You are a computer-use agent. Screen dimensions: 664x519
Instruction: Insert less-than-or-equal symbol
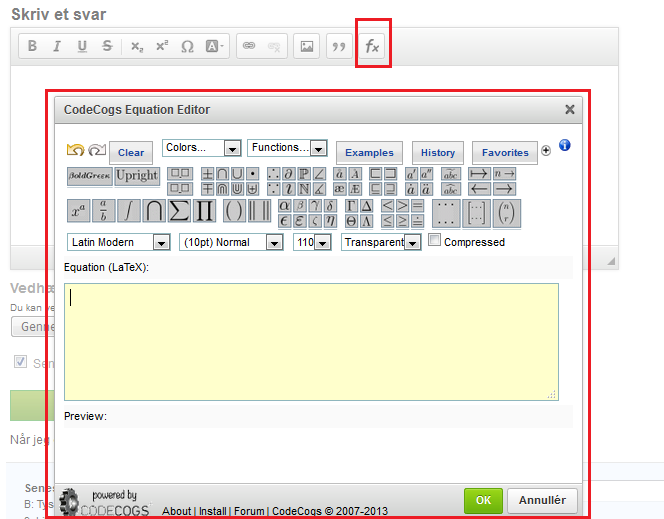pyautogui.click(x=387, y=221)
